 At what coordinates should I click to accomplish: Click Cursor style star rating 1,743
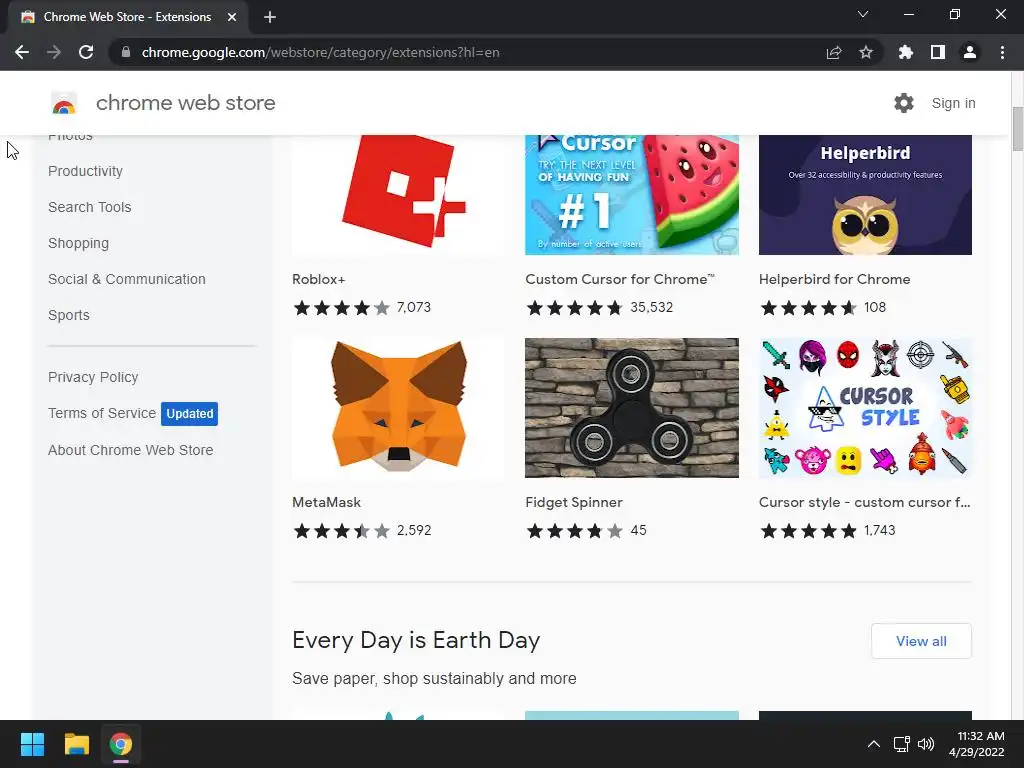[827, 530]
